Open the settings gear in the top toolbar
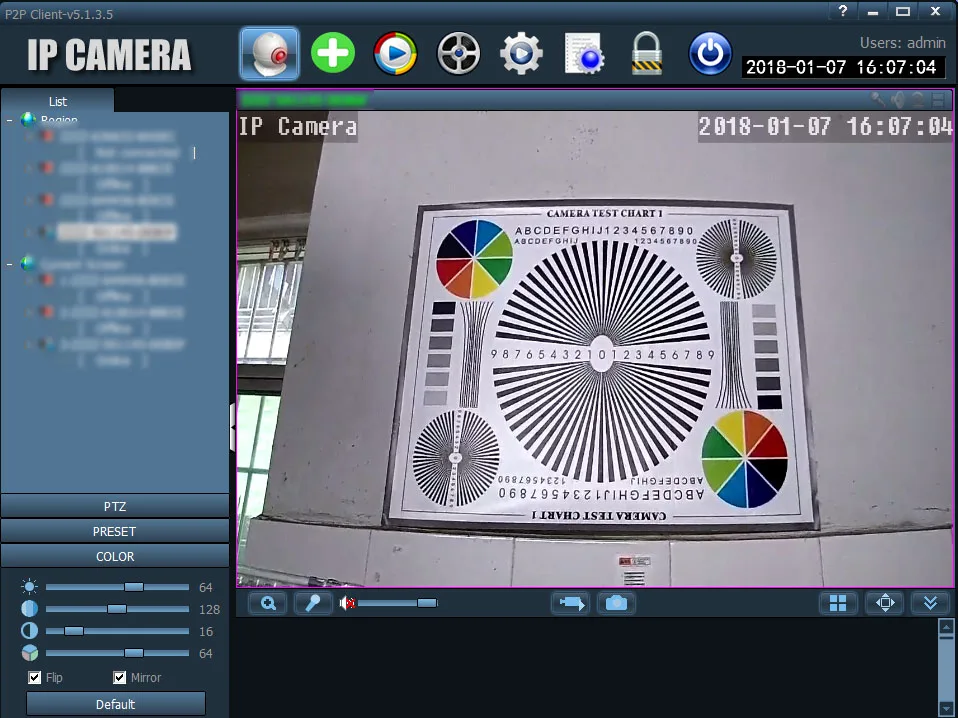This screenshot has width=958, height=718. pos(520,53)
